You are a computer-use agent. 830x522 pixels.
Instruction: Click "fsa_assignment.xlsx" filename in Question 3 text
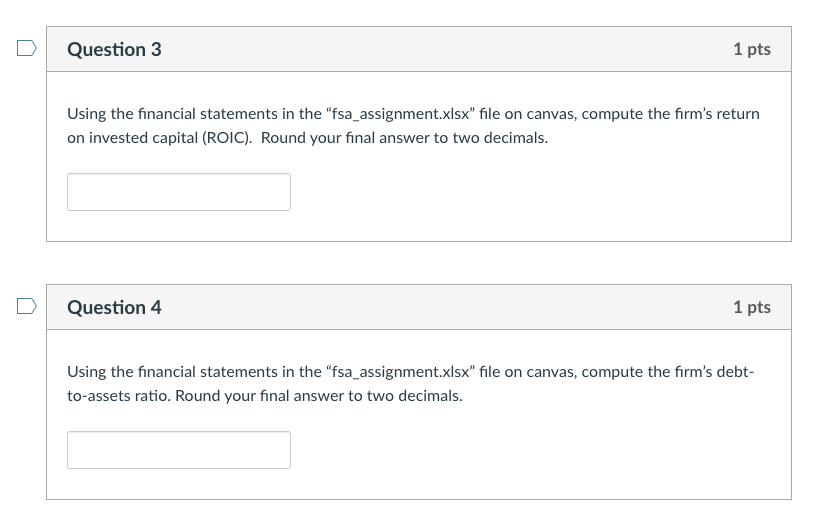tap(405, 114)
